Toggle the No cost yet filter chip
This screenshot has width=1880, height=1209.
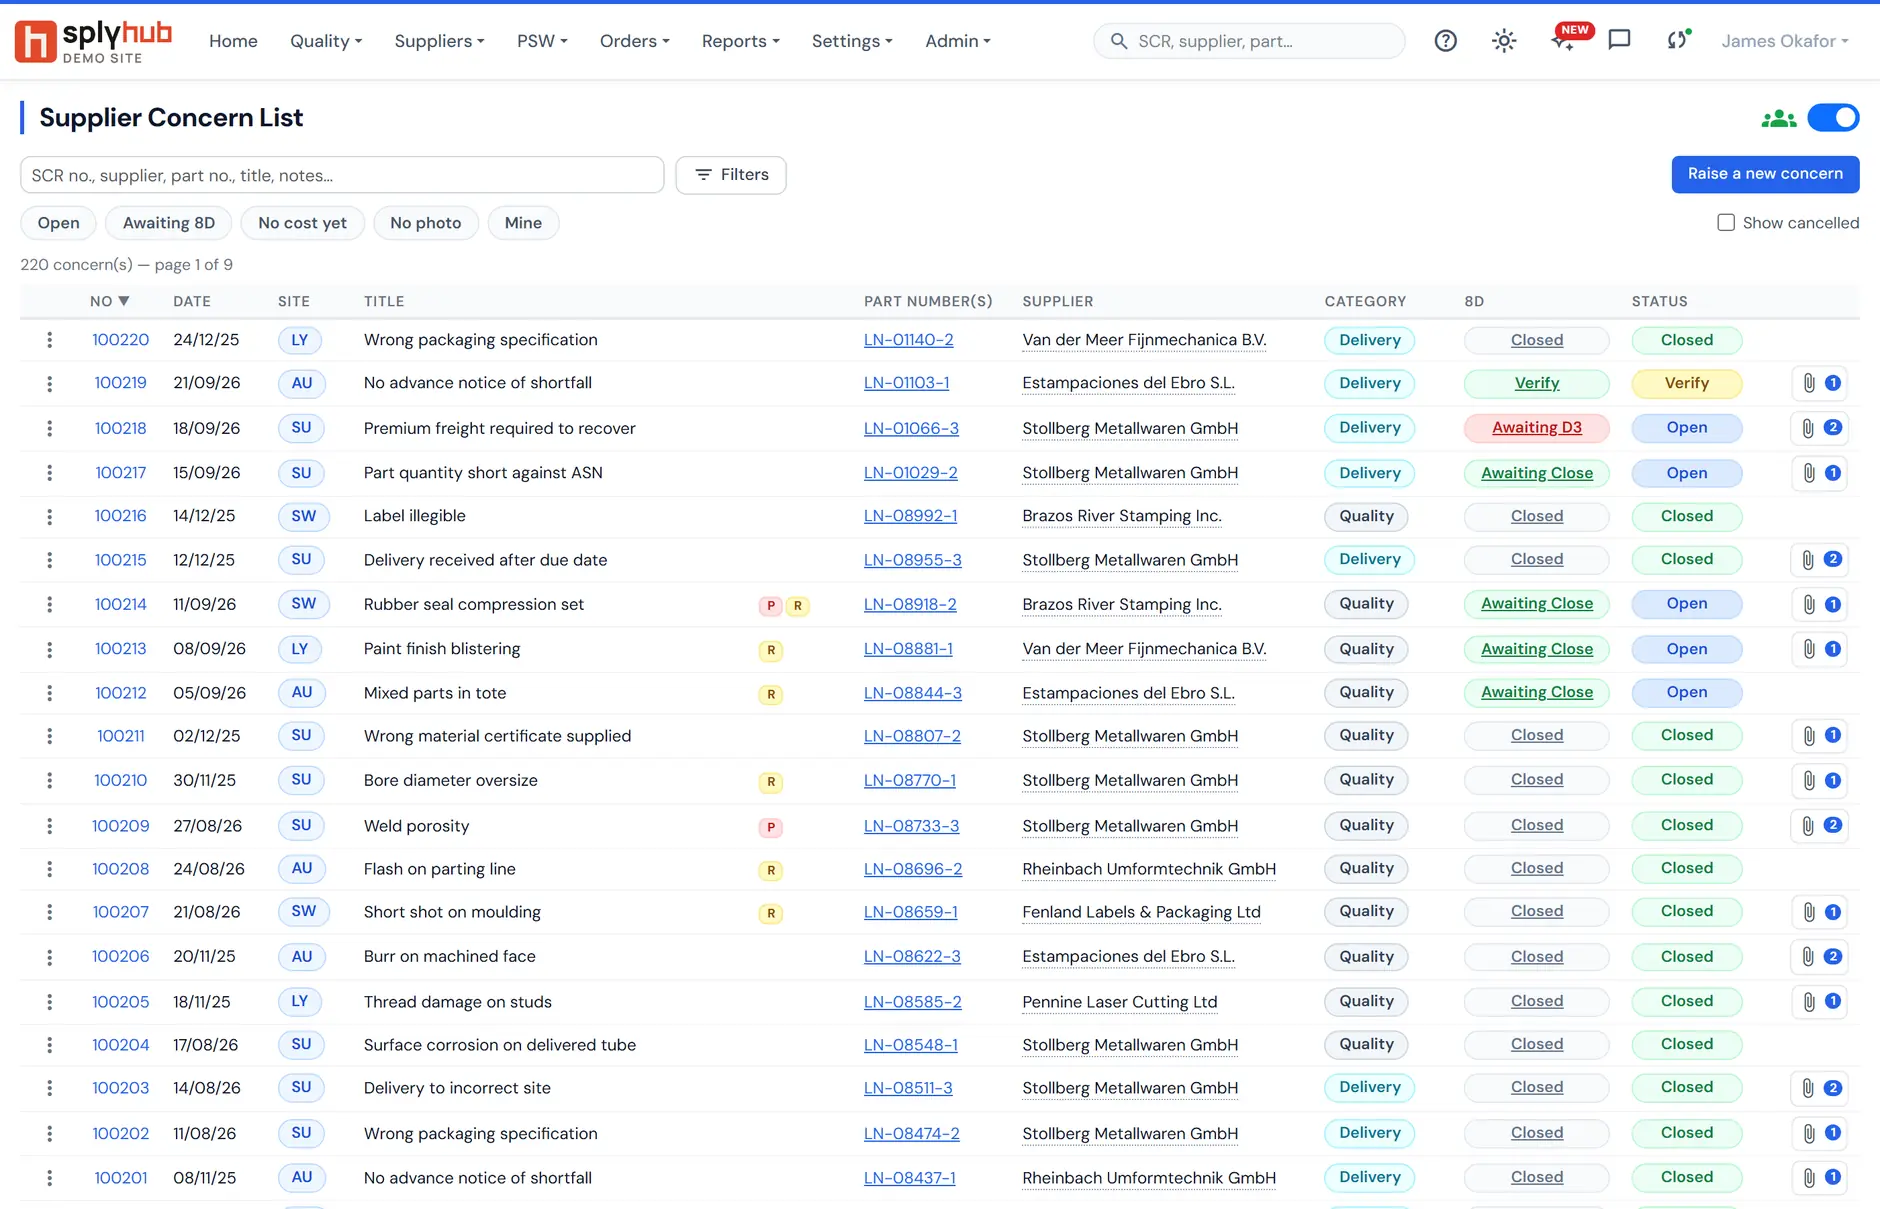click(303, 223)
